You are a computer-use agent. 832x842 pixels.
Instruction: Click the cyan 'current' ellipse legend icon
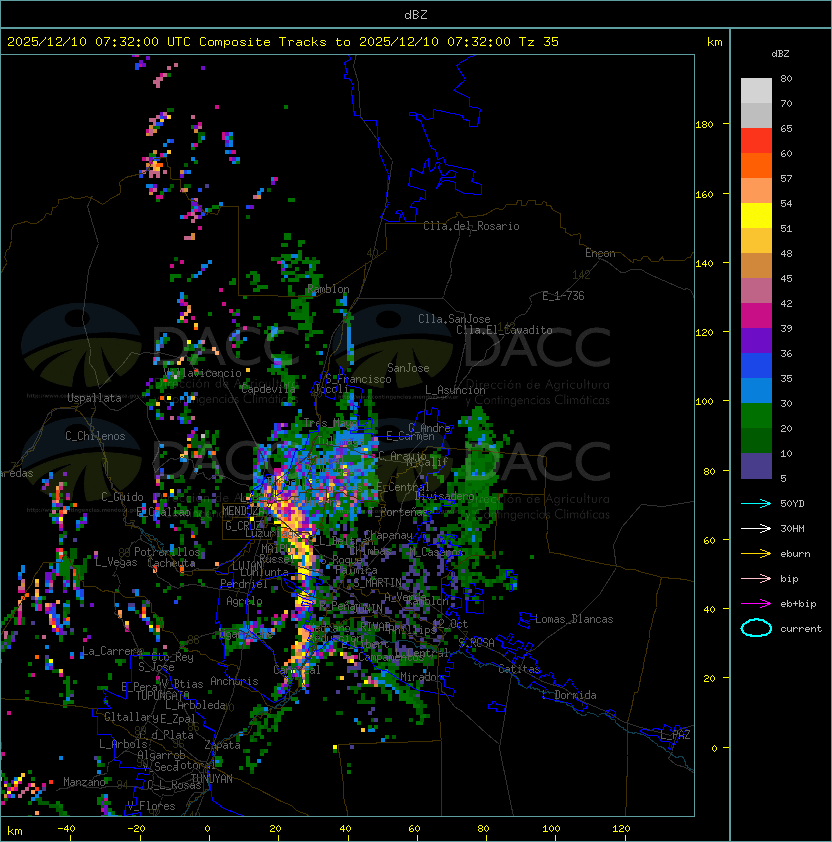click(756, 628)
